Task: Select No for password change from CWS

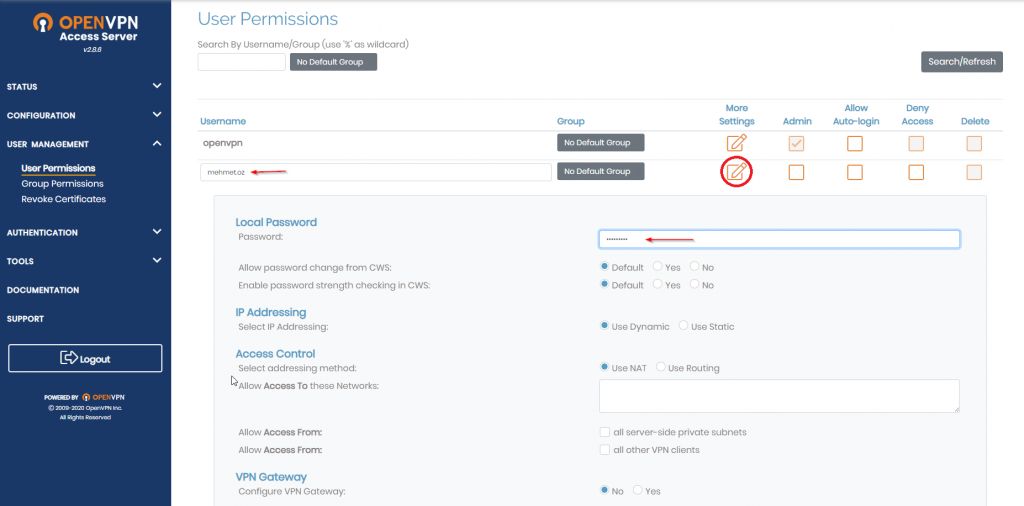Action: tap(694, 267)
